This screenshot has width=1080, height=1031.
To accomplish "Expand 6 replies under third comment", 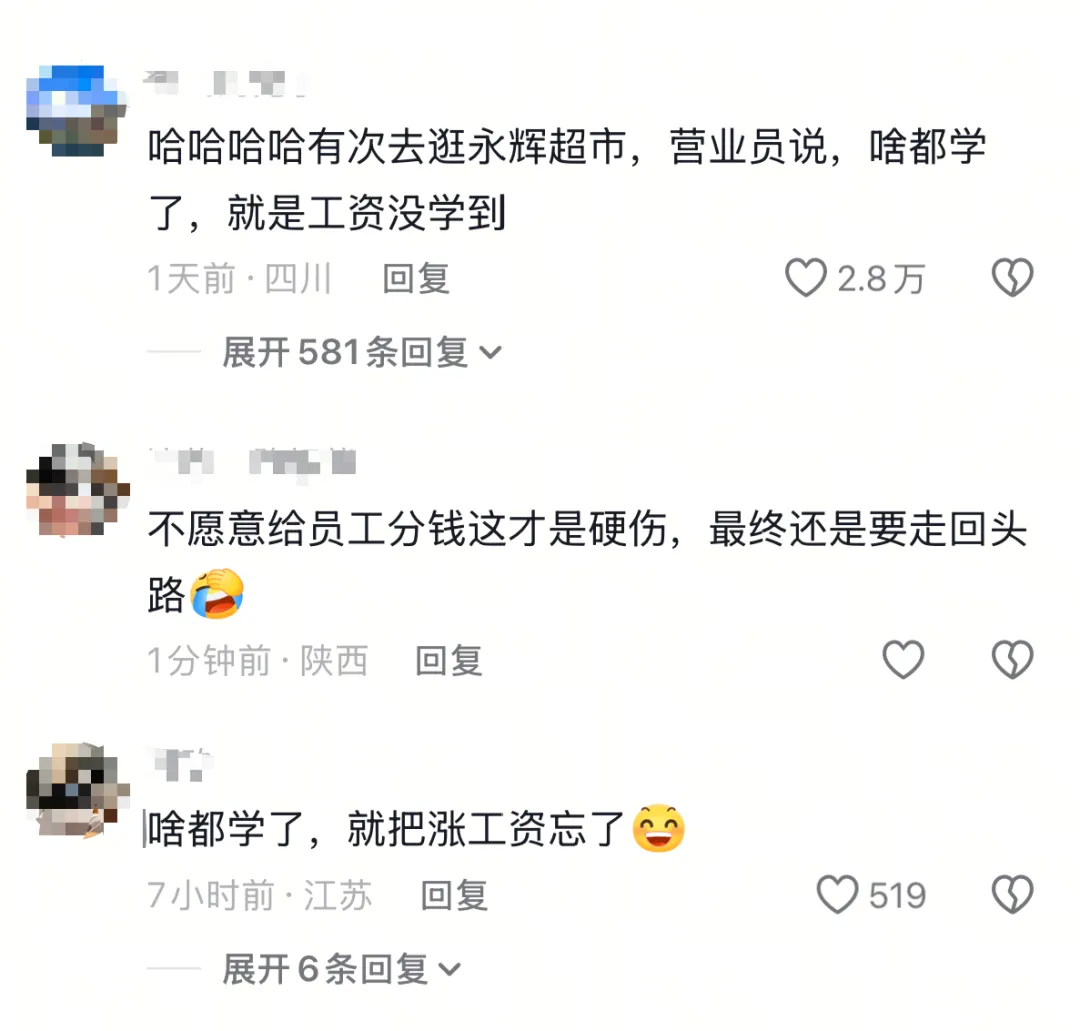I will coord(341,970).
